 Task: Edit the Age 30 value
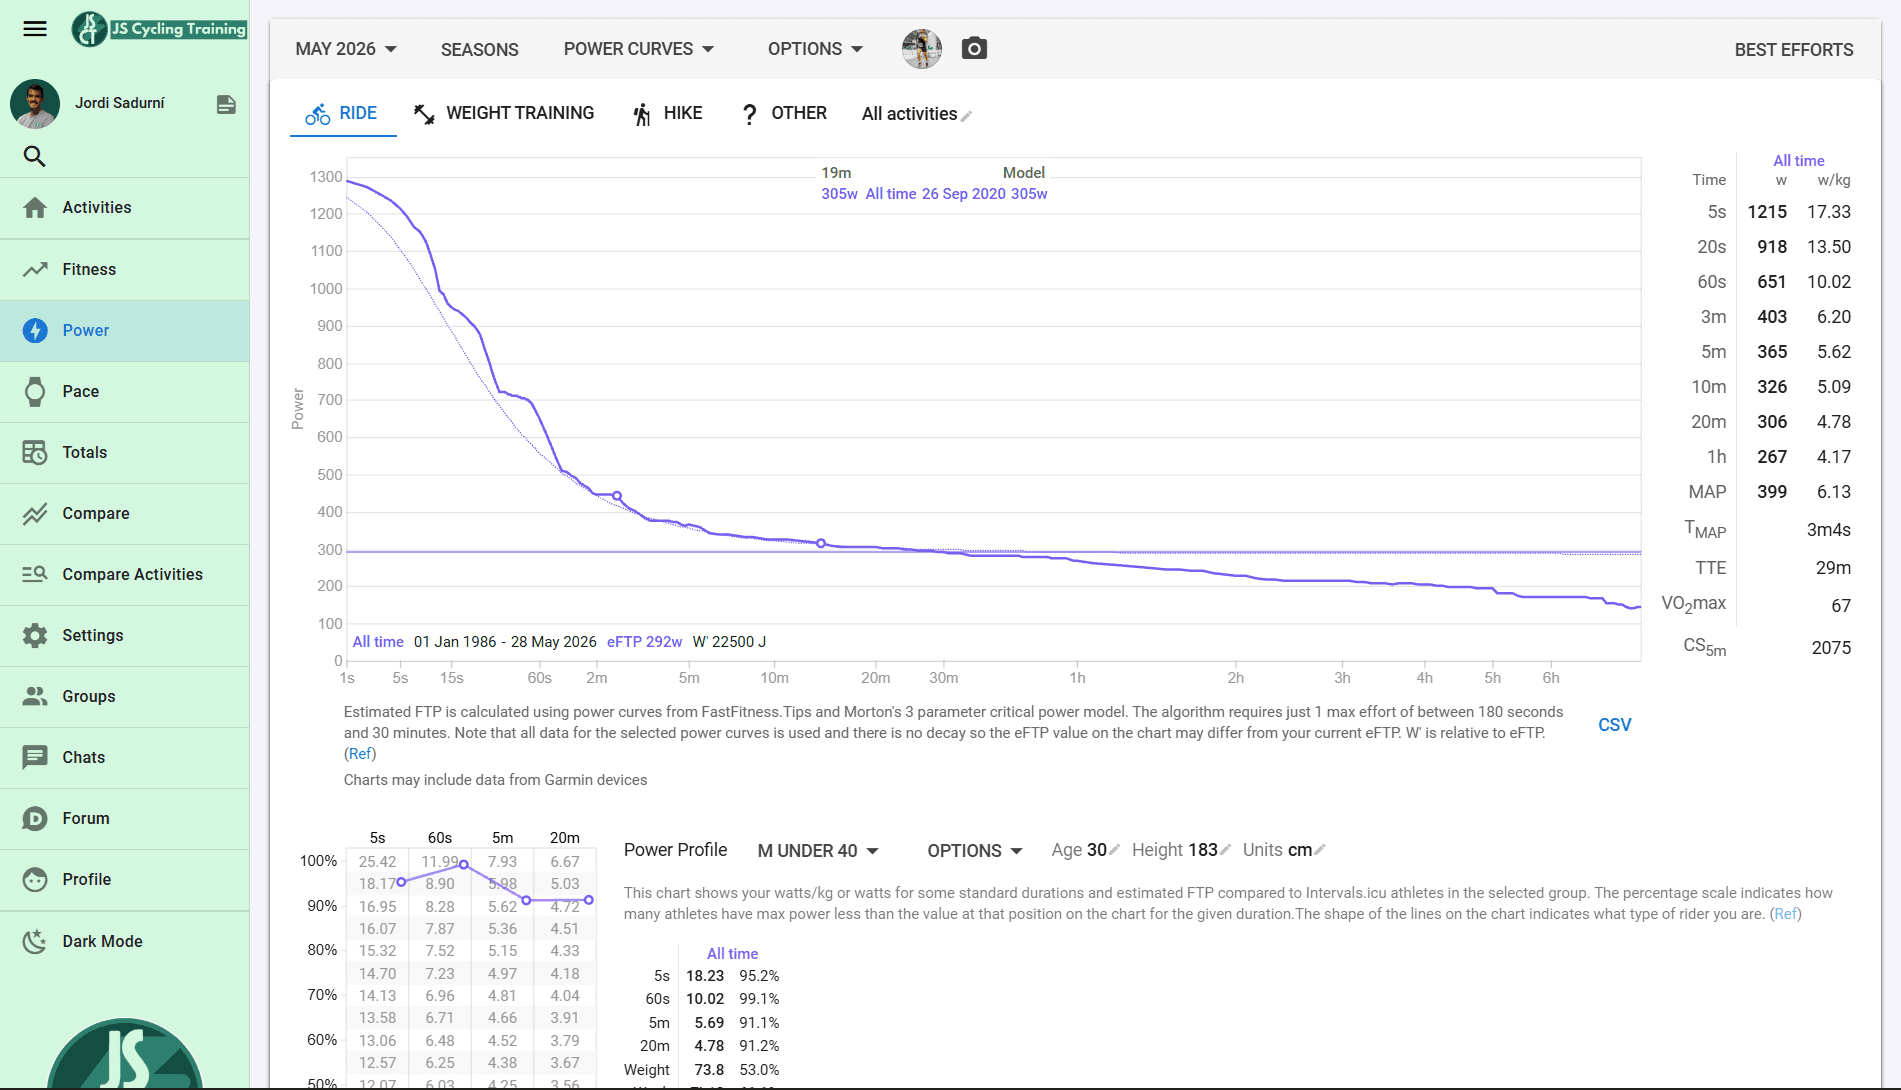1085,850
